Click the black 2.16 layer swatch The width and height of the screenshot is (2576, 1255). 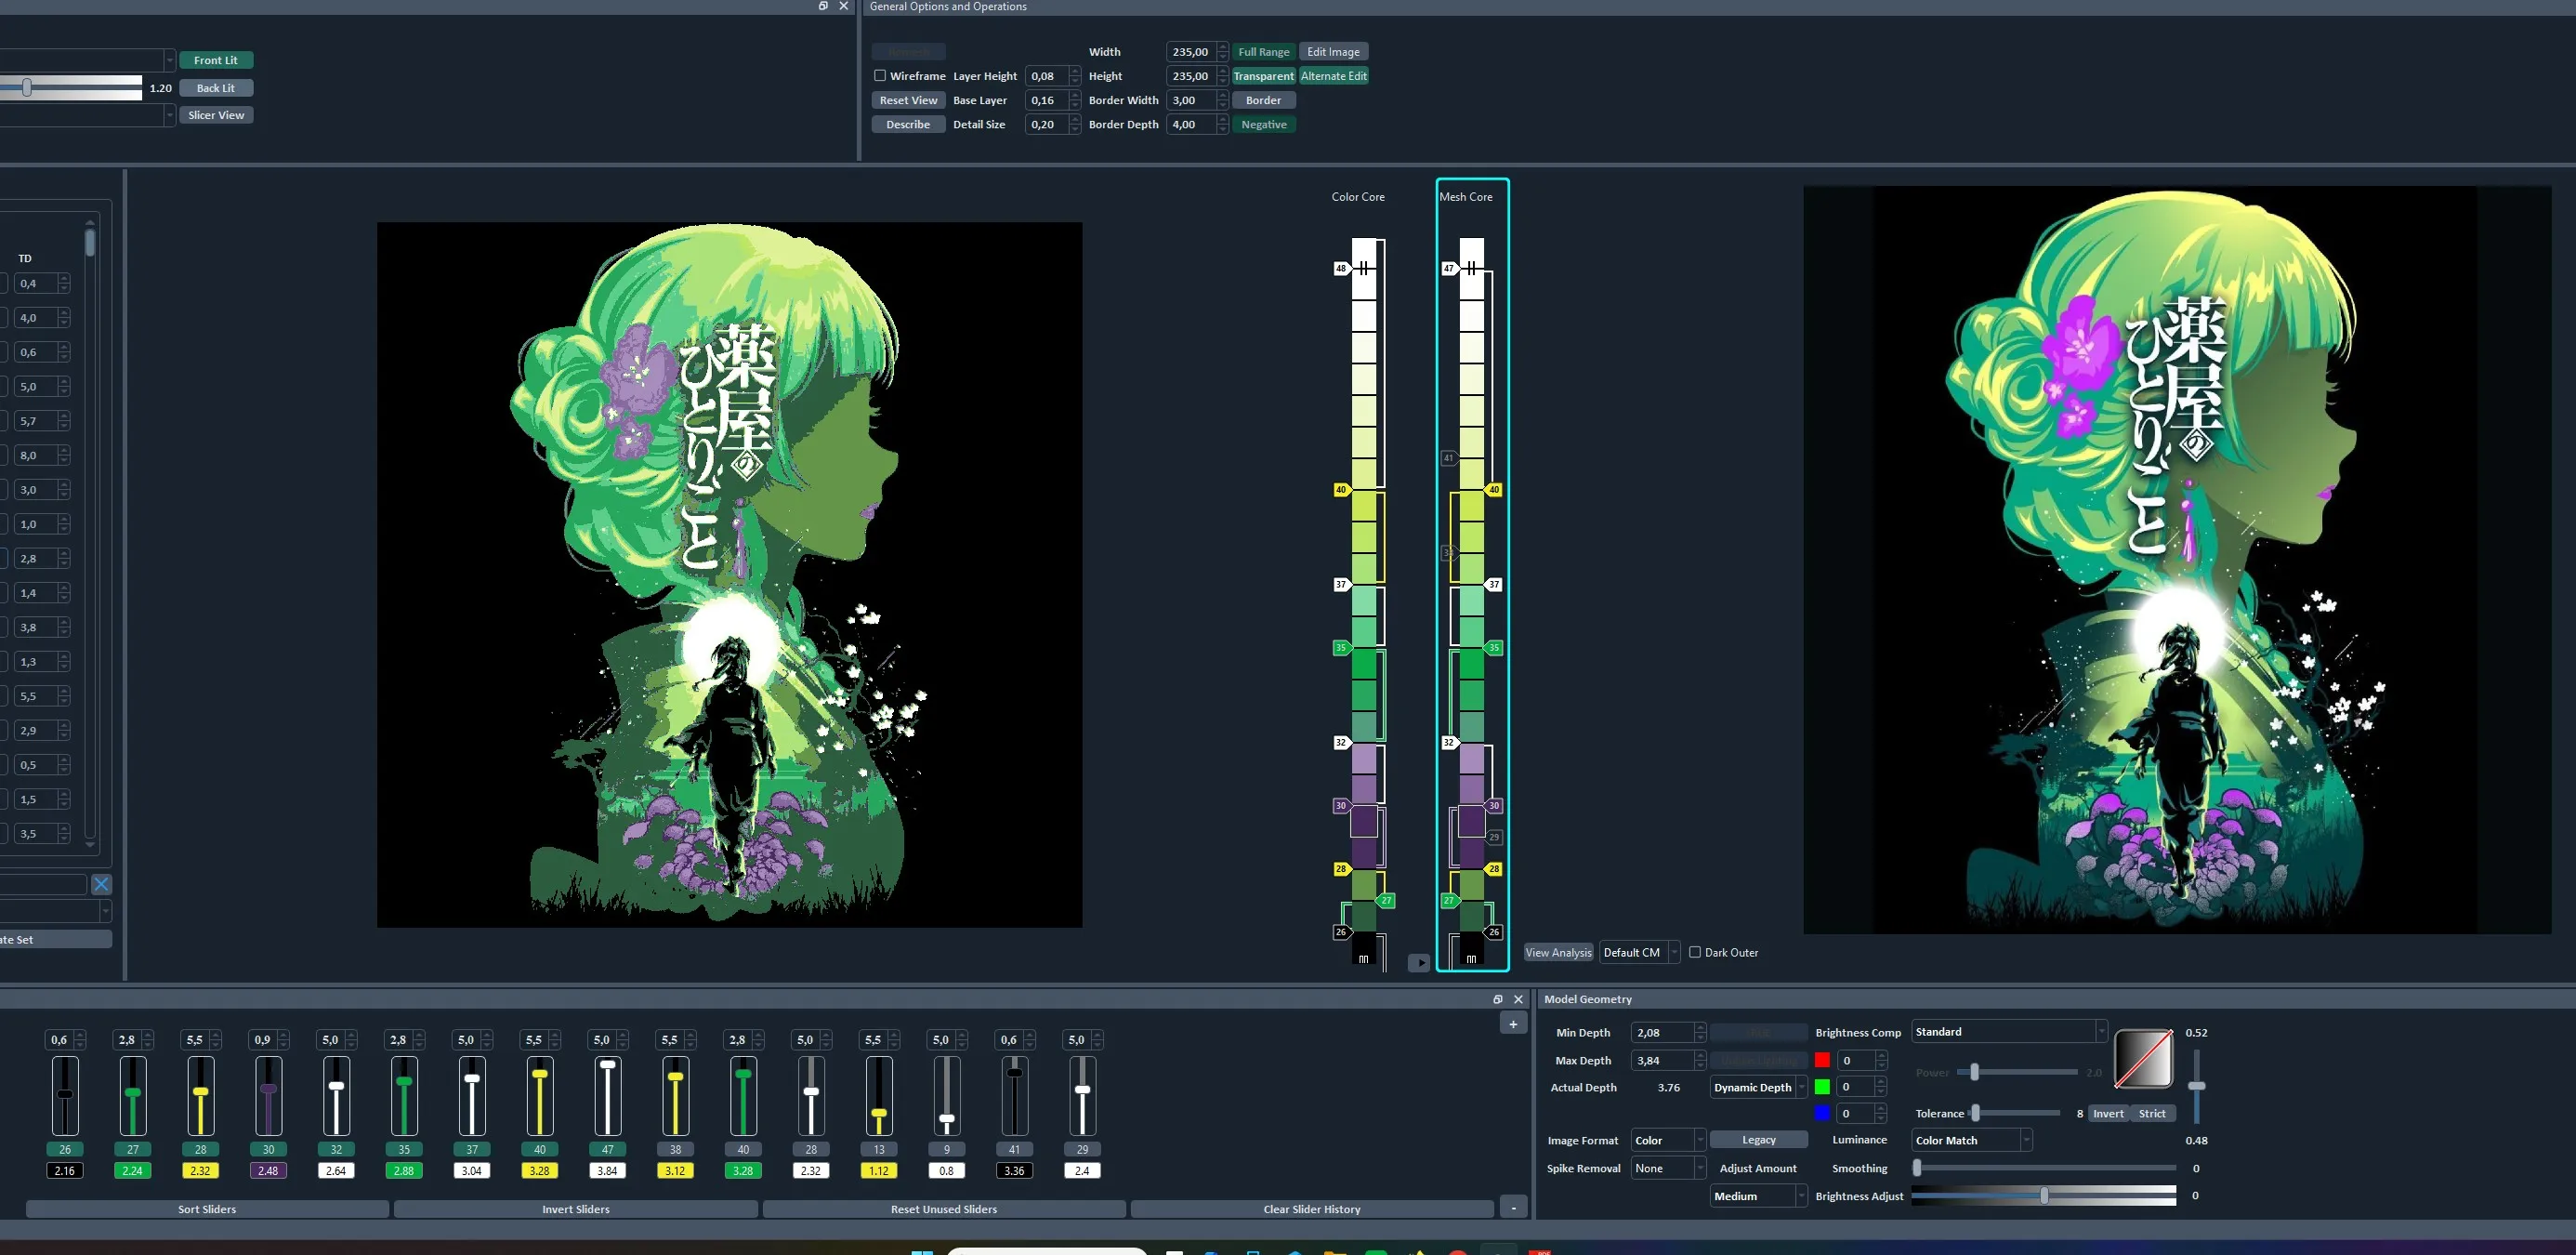(x=65, y=1170)
